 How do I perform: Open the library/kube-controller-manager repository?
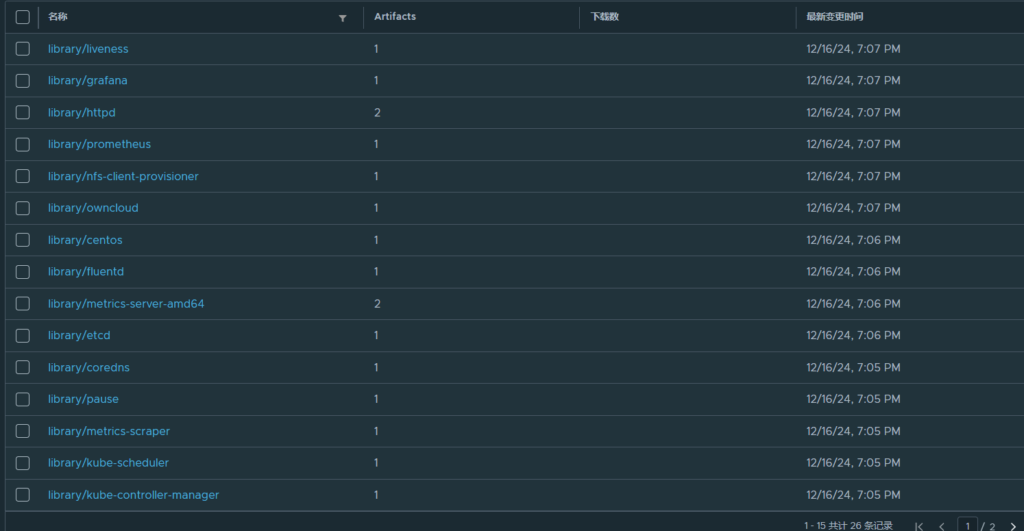(133, 495)
